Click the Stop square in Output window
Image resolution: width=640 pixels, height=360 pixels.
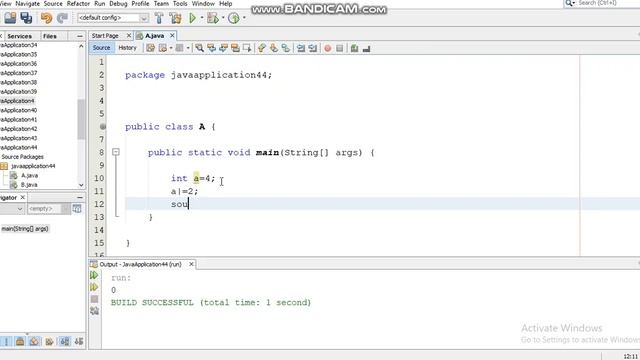click(94, 299)
